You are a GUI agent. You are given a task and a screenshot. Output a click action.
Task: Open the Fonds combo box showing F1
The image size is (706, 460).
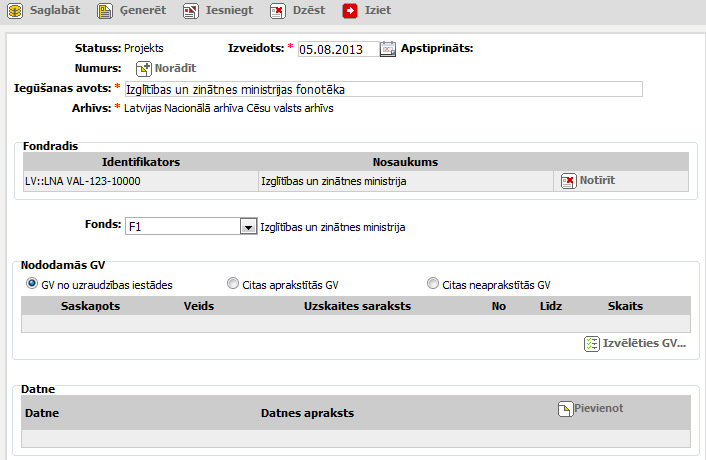(183, 227)
